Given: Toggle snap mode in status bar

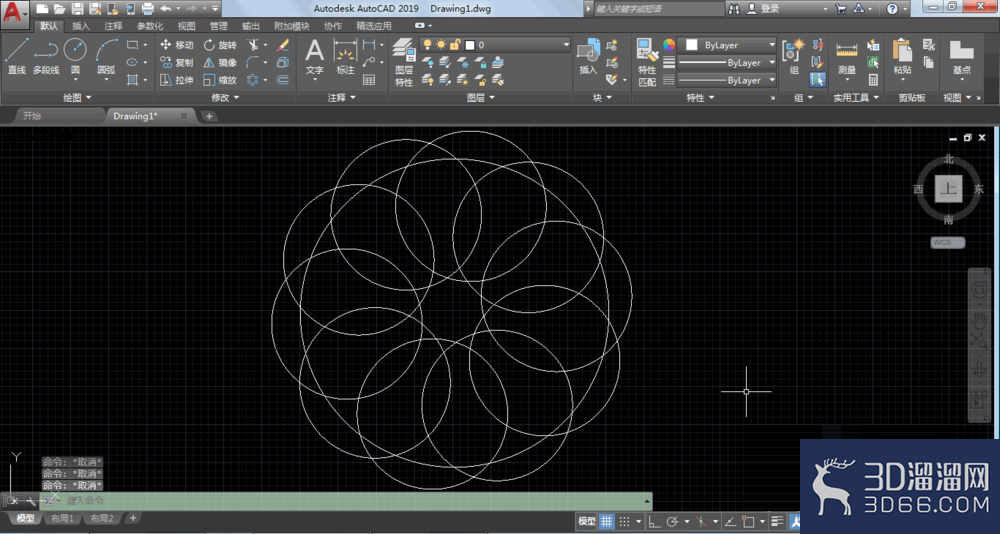Looking at the screenshot, I should [x=625, y=521].
